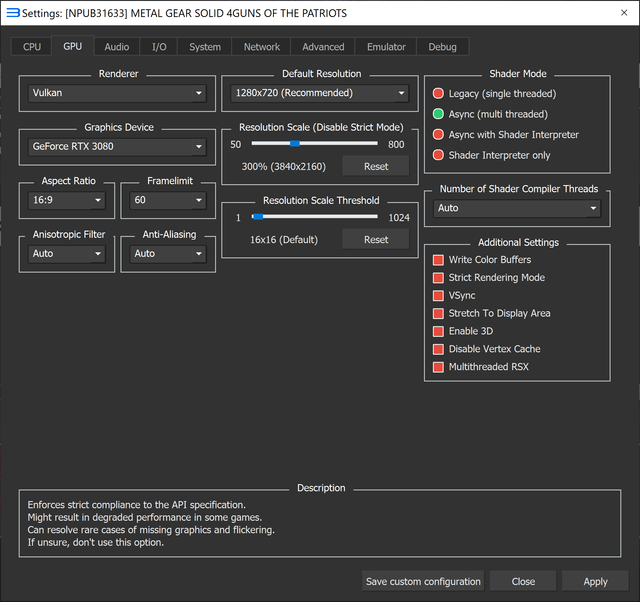640x602 pixels.
Task: Check the Enable 3D option
Action: (x=463, y=331)
